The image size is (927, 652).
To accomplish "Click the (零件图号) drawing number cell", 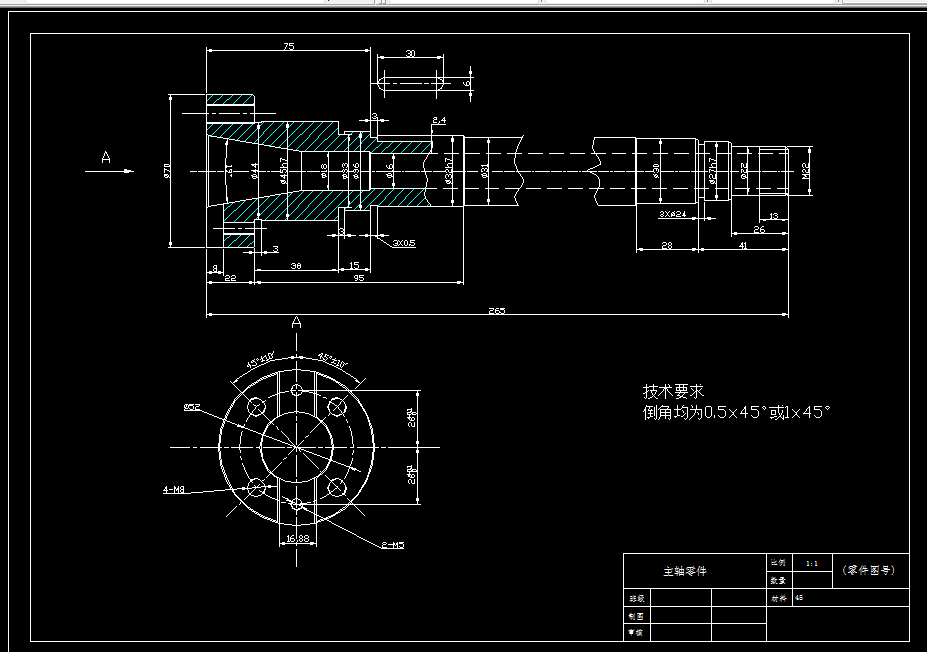I will click(868, 569).
